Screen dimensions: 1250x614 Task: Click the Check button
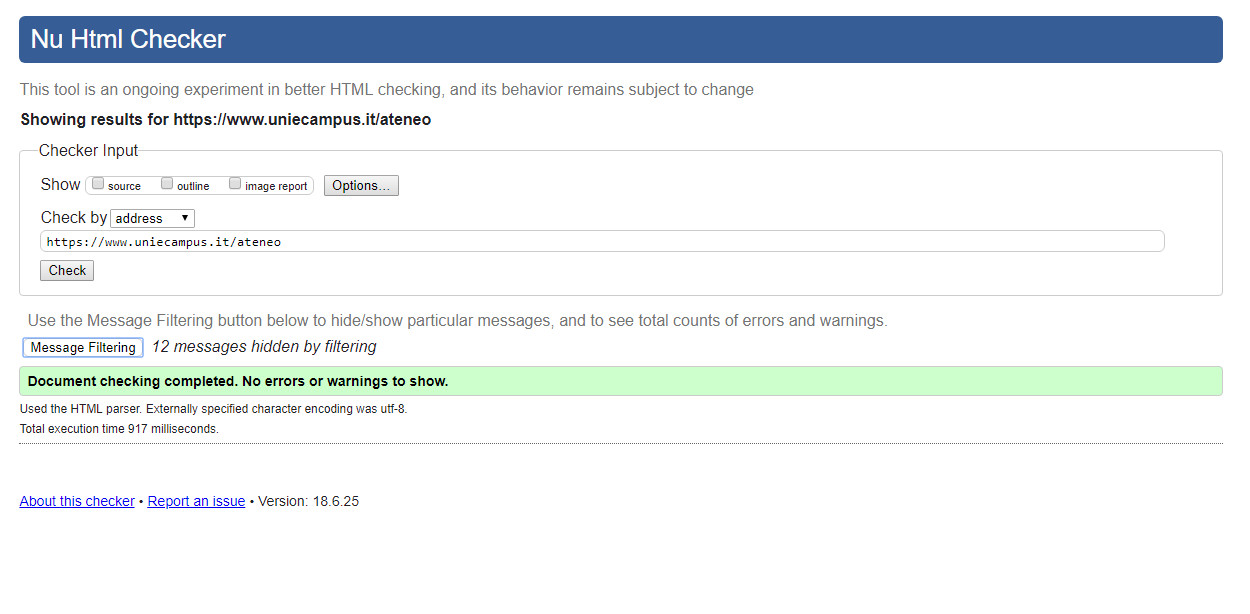[x=67, y=270]
